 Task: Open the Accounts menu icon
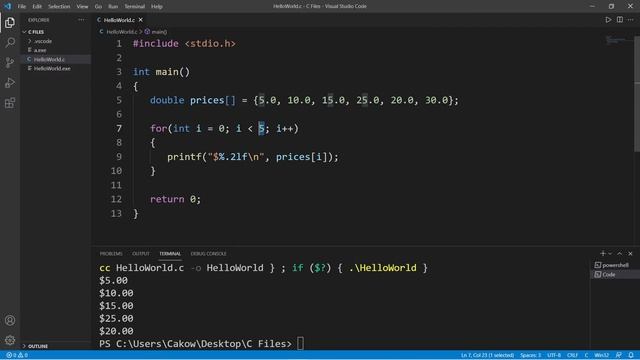click(x=10, y=320)
